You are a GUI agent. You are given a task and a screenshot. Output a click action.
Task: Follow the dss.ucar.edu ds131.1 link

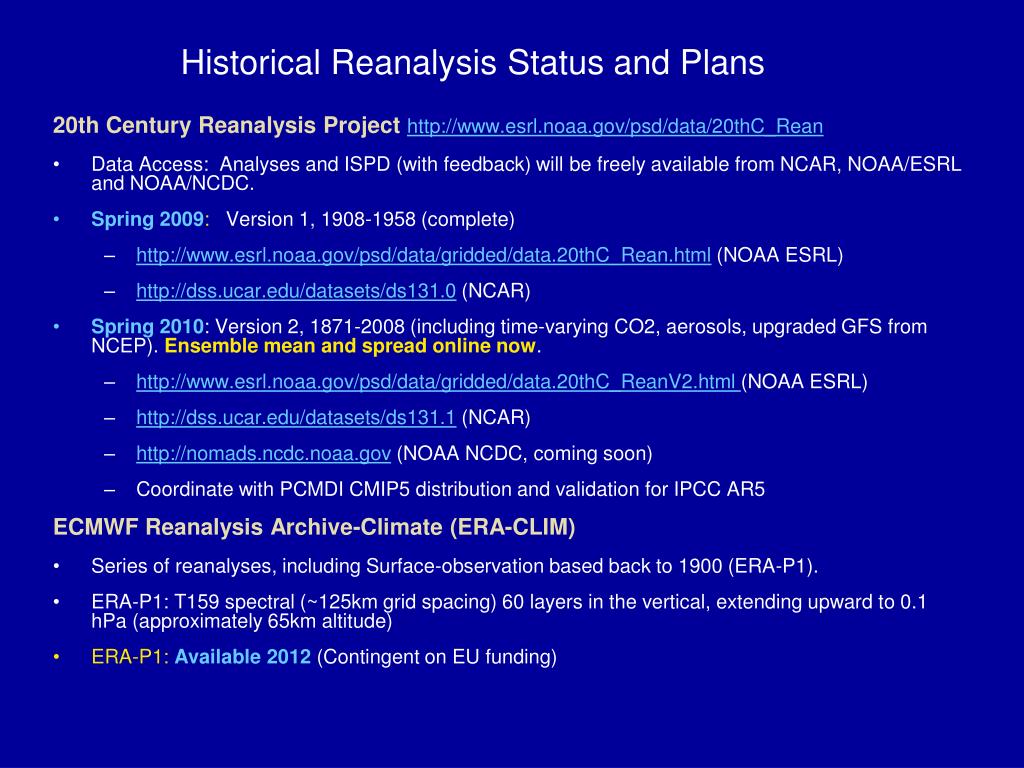tap(296, 417)
